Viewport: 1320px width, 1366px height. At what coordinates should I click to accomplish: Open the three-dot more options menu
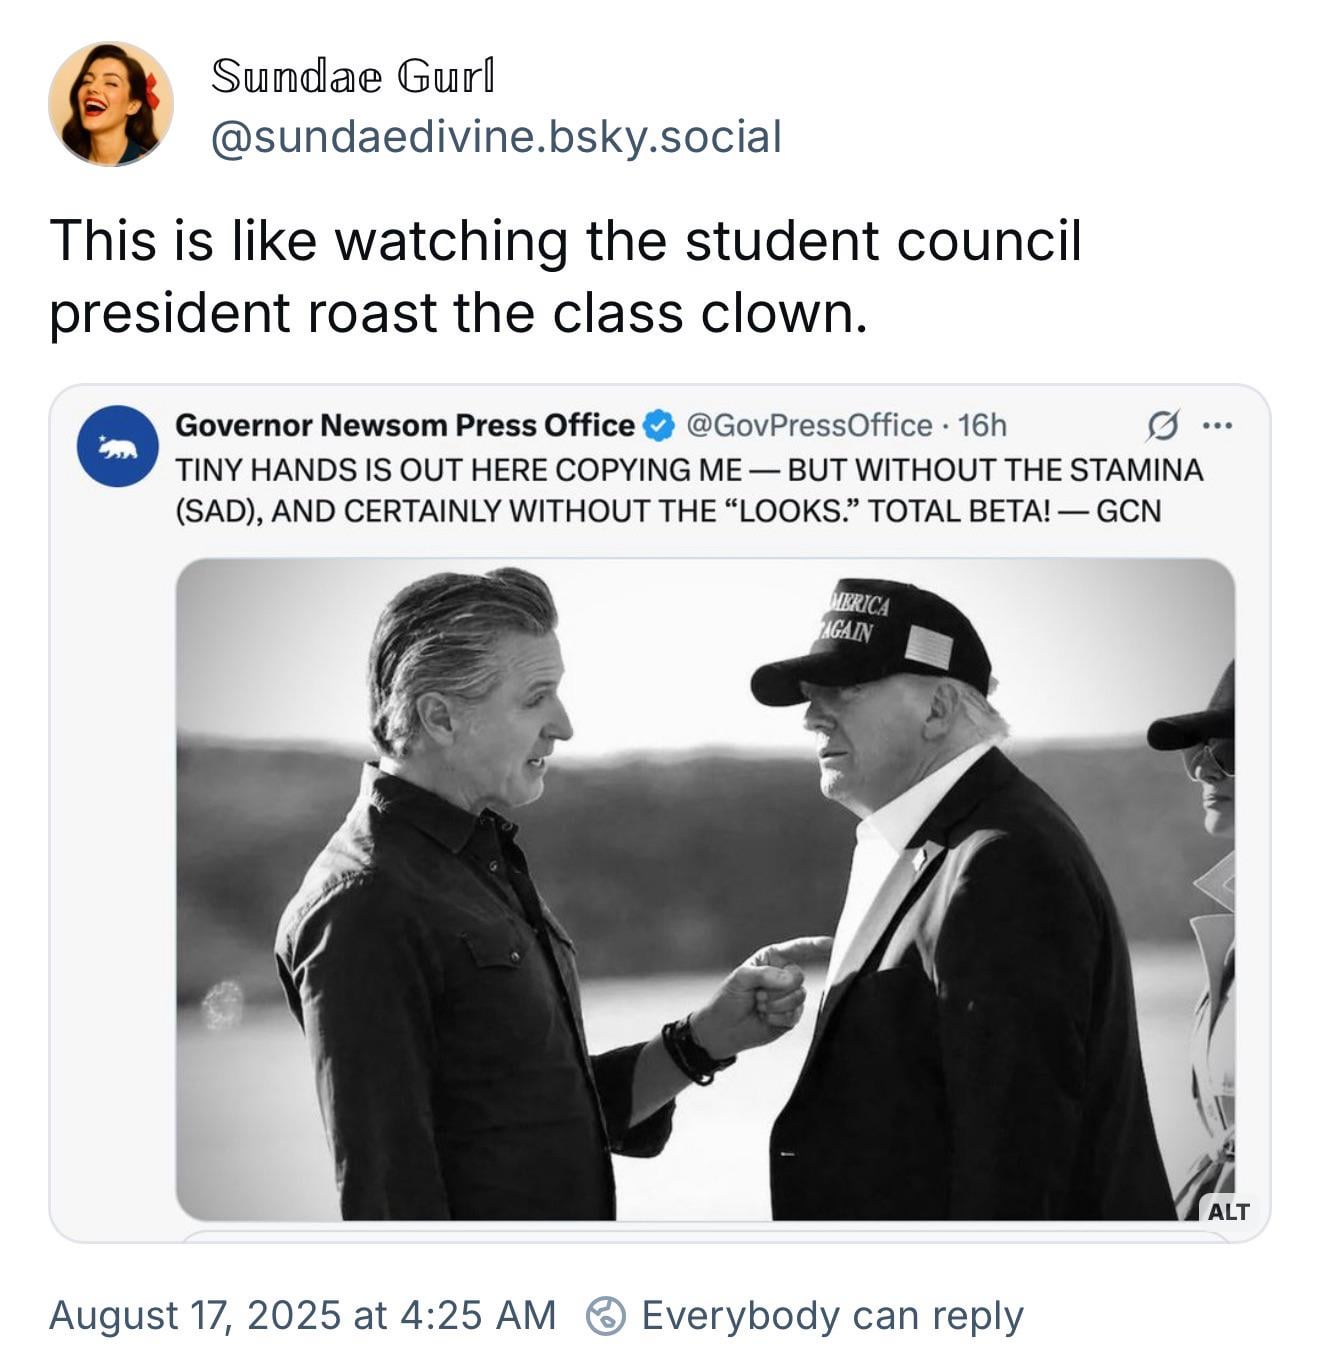(1217, 426)
